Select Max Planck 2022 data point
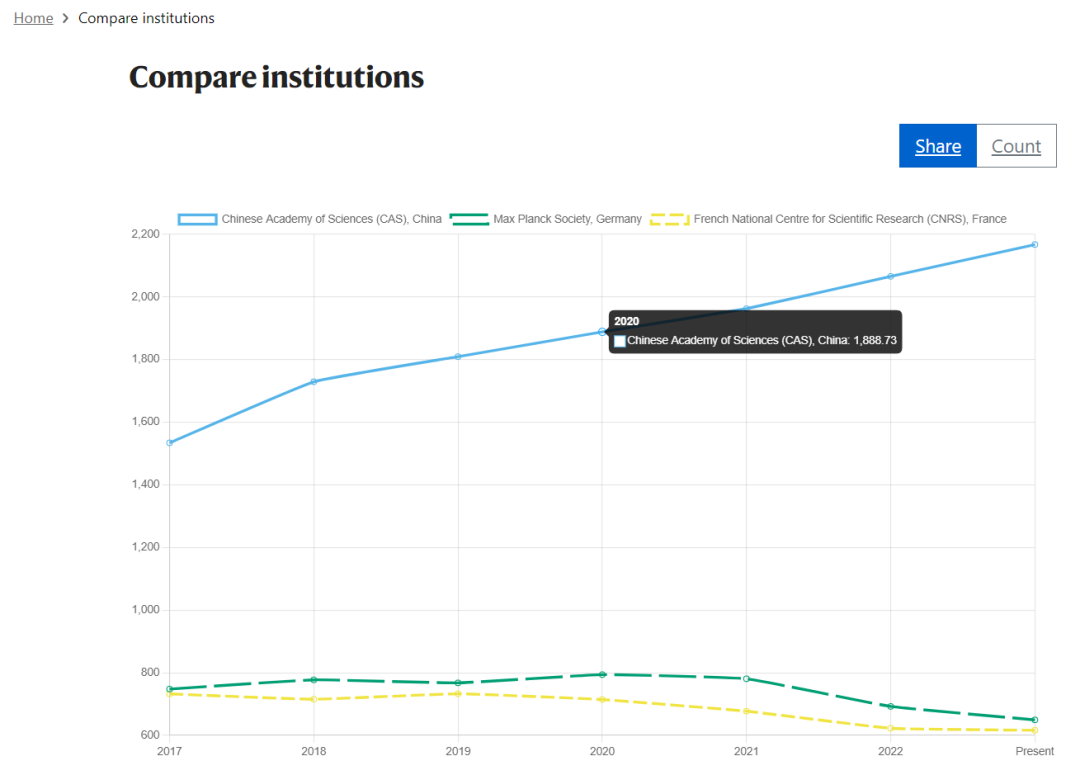 point(891,706)
